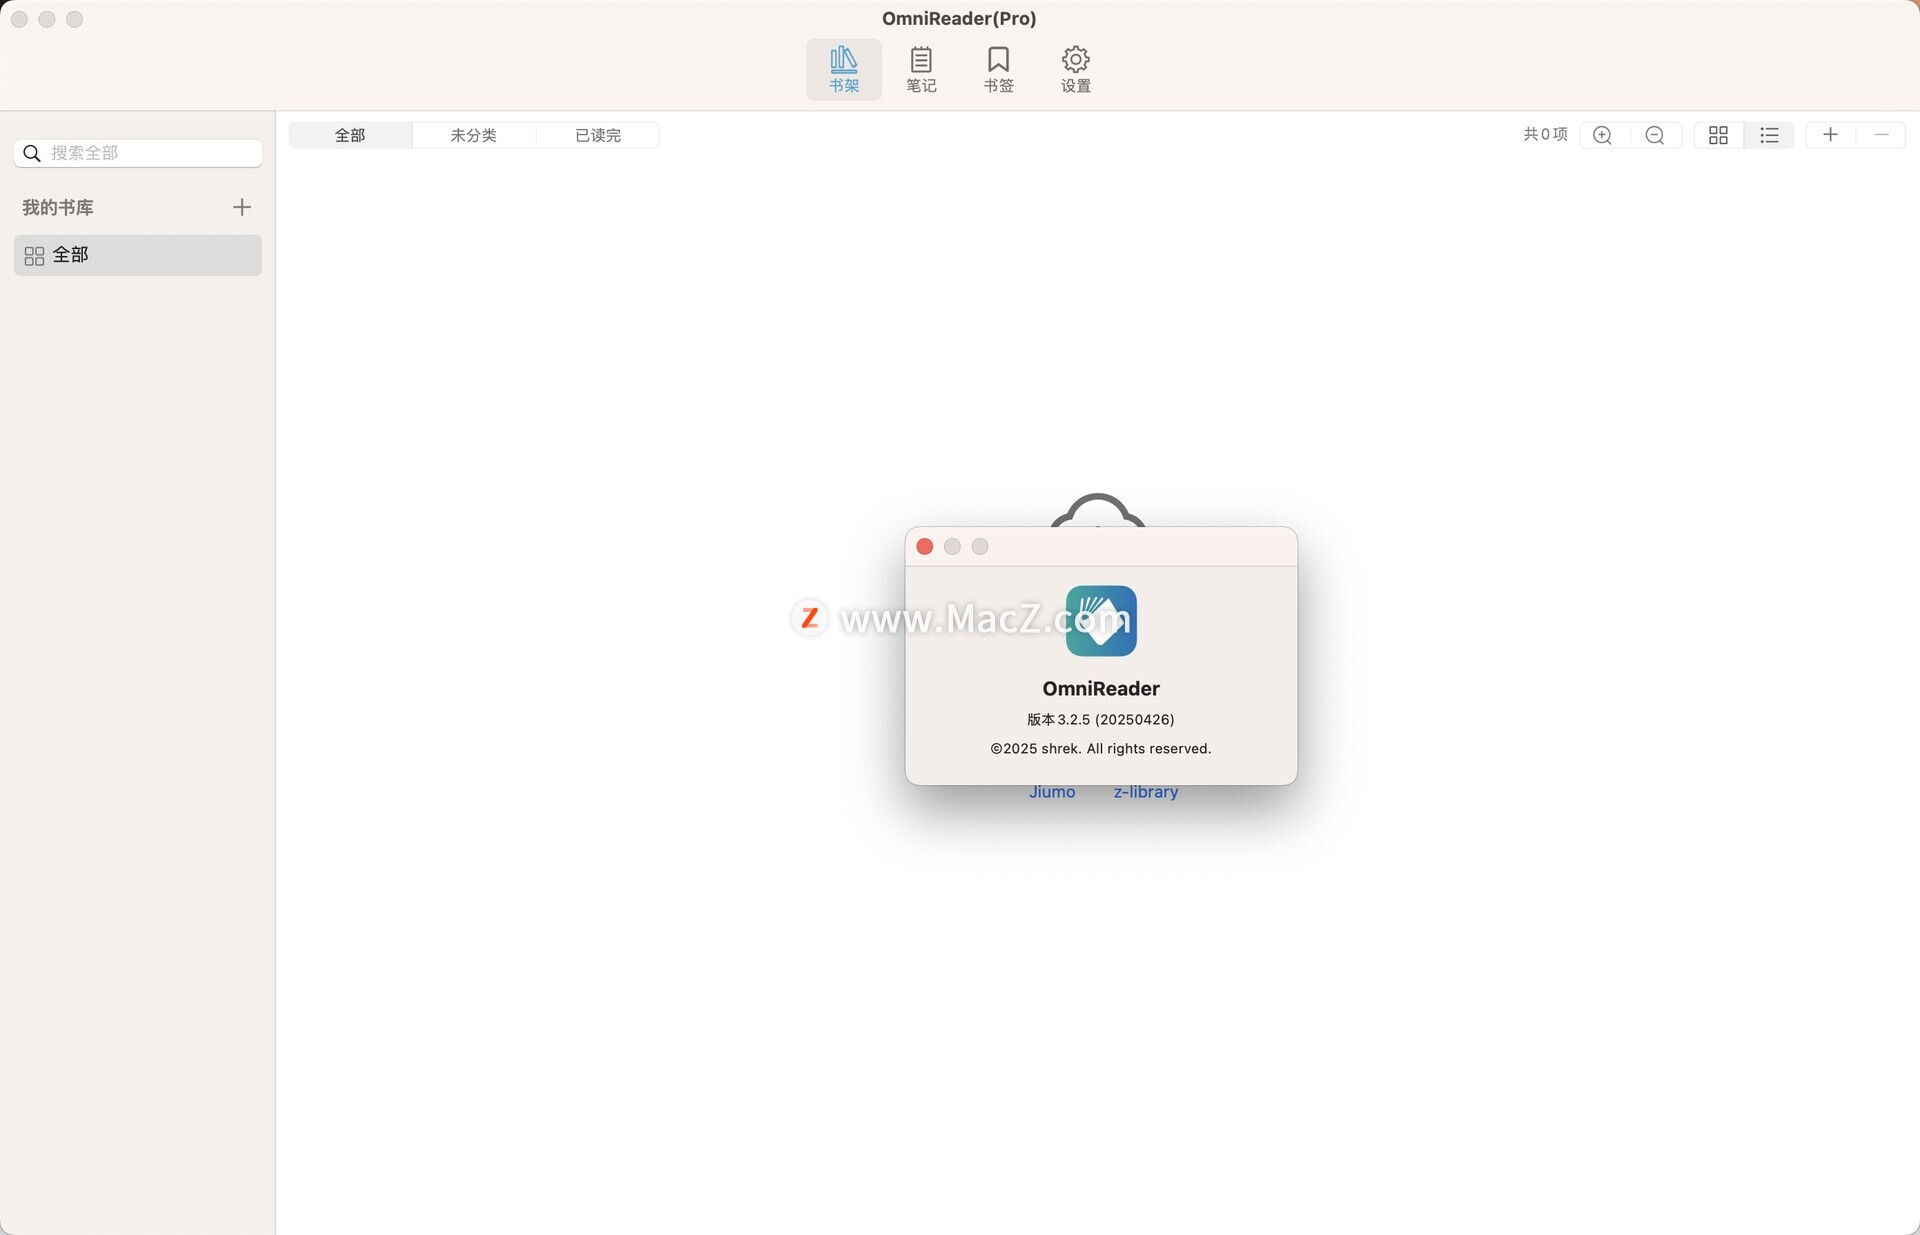Click the search magnifier icon in the sidebar
This screenshot has height=1235, width=1920.
click(x=32, y=153)
